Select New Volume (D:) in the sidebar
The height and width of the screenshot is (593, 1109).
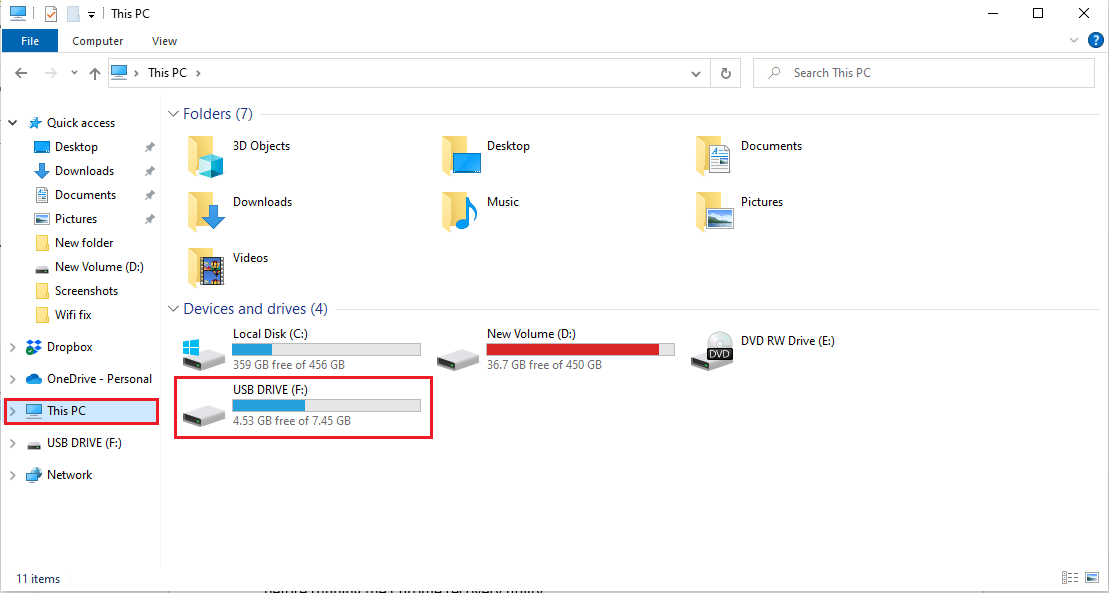tap(99, 267)
